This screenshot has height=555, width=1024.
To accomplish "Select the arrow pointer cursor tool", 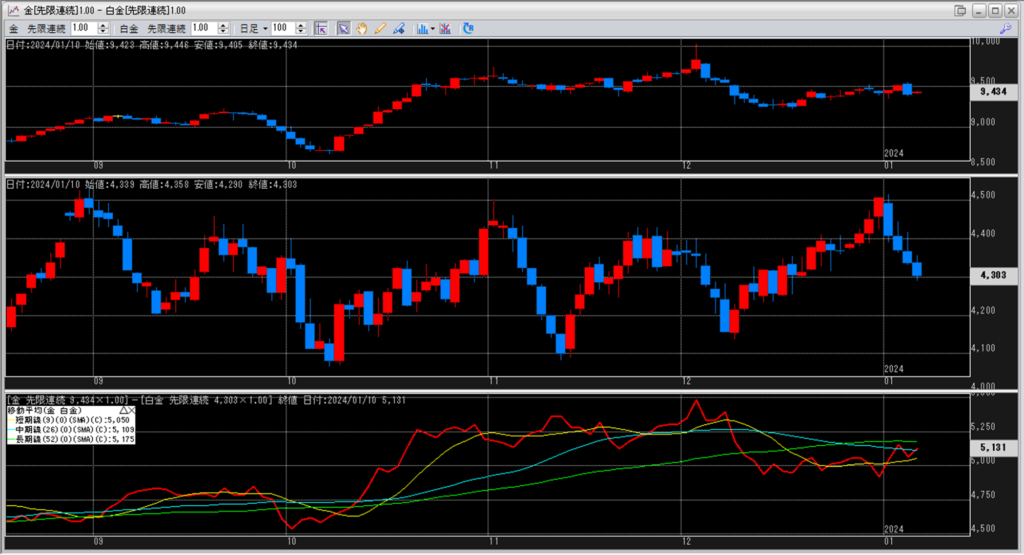I will pyautogui.click(x=343, y=28).
